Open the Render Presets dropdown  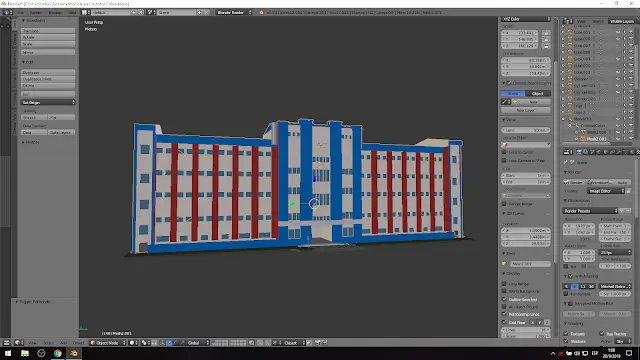tap(591, 211)
